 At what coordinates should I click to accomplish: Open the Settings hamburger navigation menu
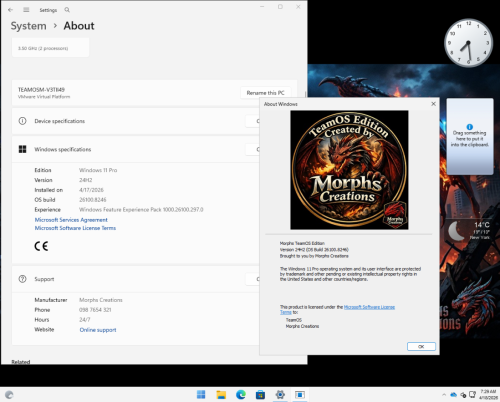[26, 10]
